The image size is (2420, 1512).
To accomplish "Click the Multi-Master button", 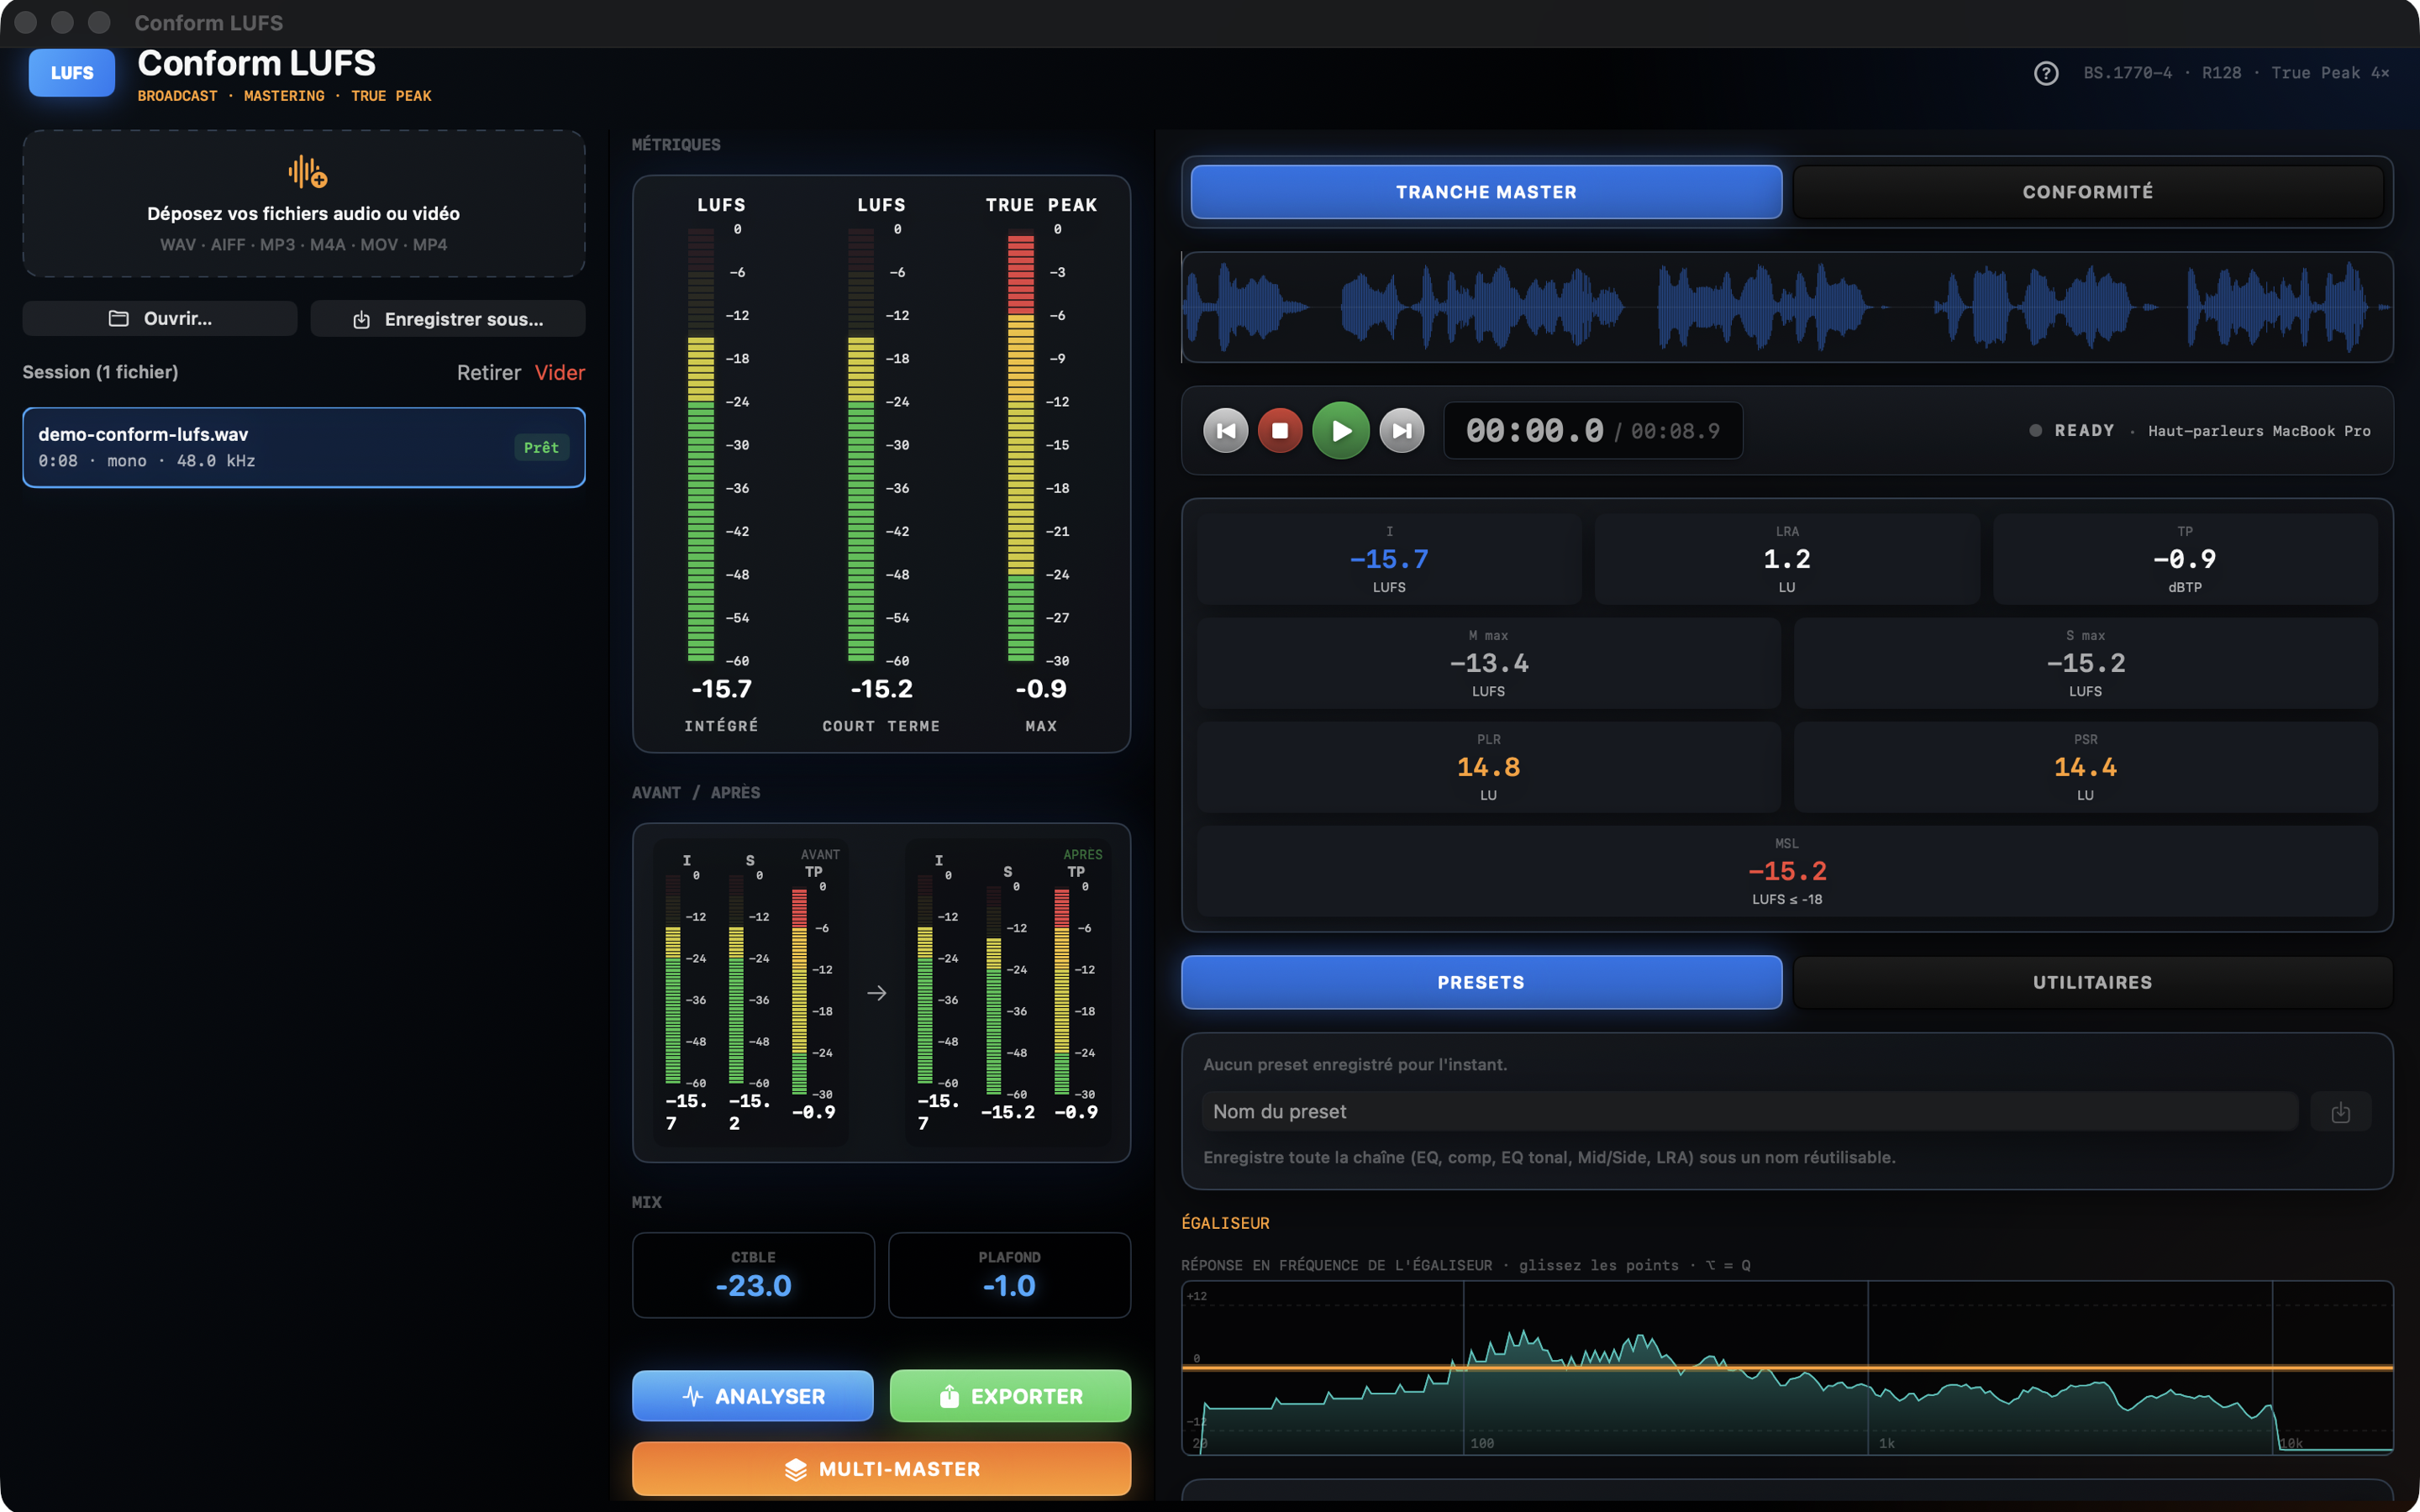I will [x=882, y=1469].
